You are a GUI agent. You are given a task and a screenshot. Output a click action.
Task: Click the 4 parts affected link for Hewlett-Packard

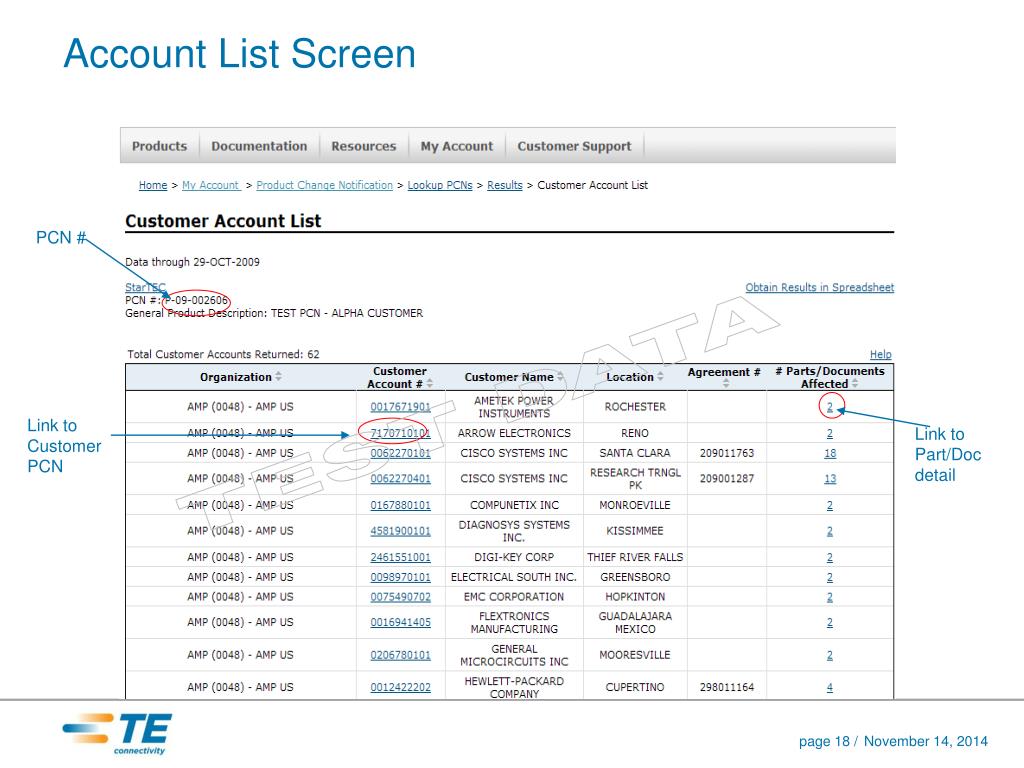830,687
